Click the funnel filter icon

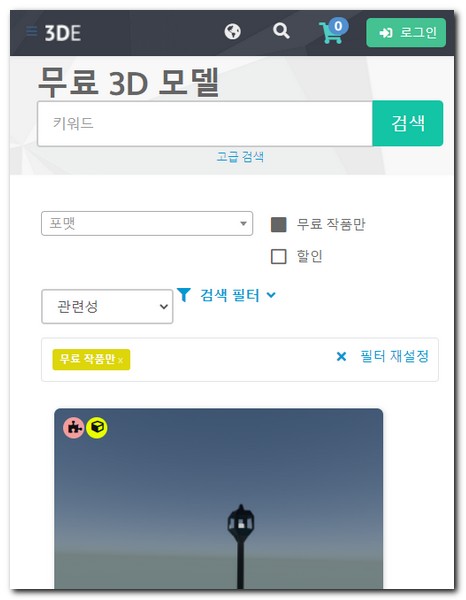(184, 295)
